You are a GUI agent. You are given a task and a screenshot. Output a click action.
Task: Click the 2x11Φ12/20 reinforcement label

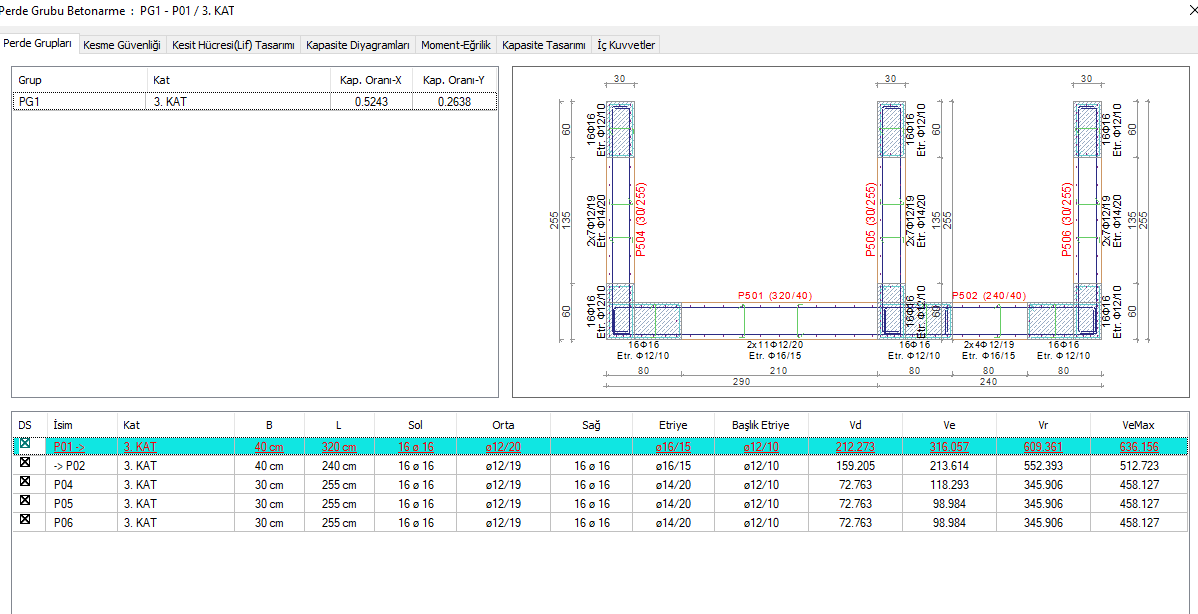(x=775, y=345)
